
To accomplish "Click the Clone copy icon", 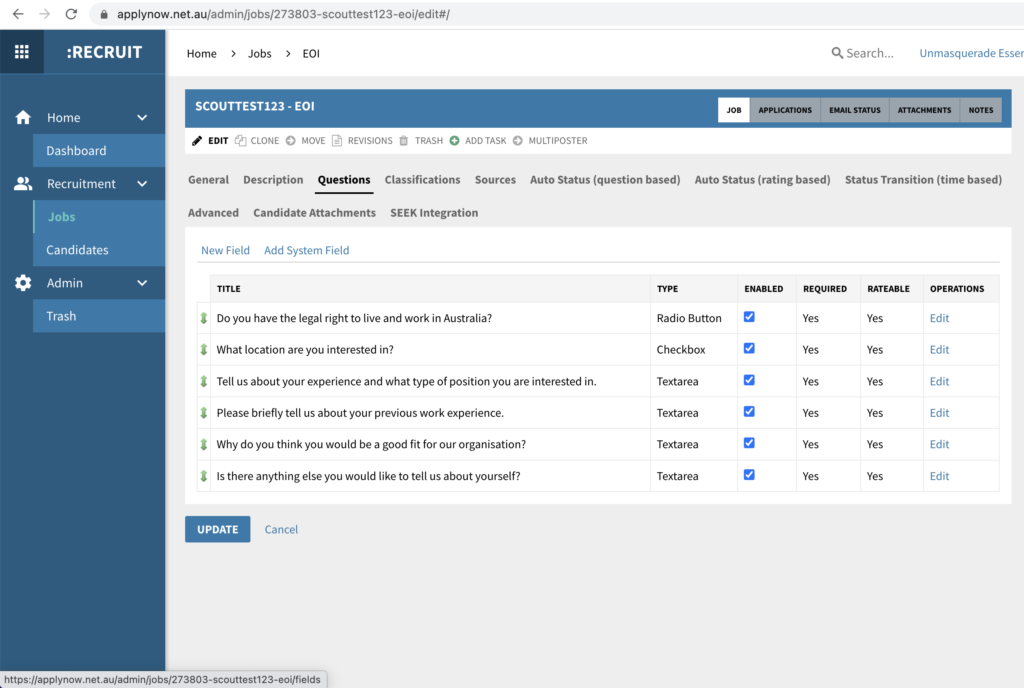I will click(240, 140).
